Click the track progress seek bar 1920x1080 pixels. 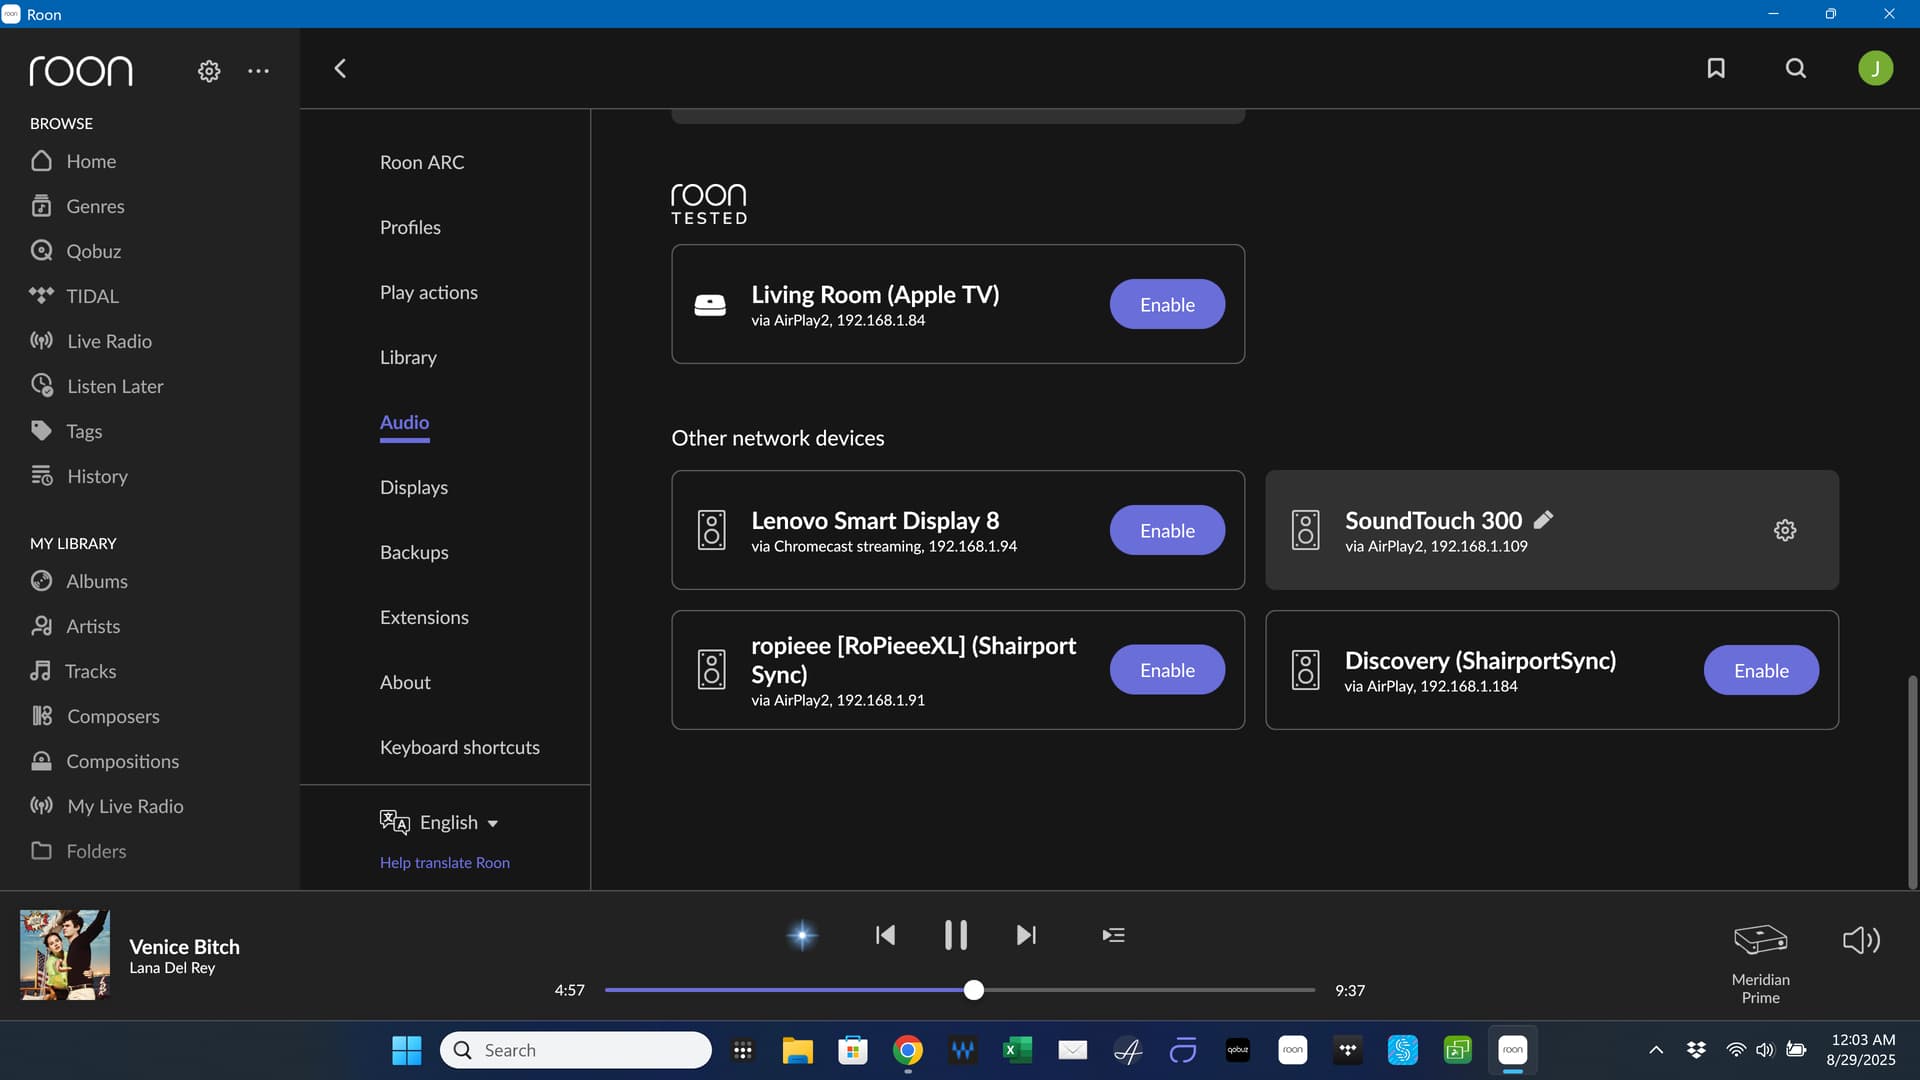pyautogui.click(x=1150, y=990)
